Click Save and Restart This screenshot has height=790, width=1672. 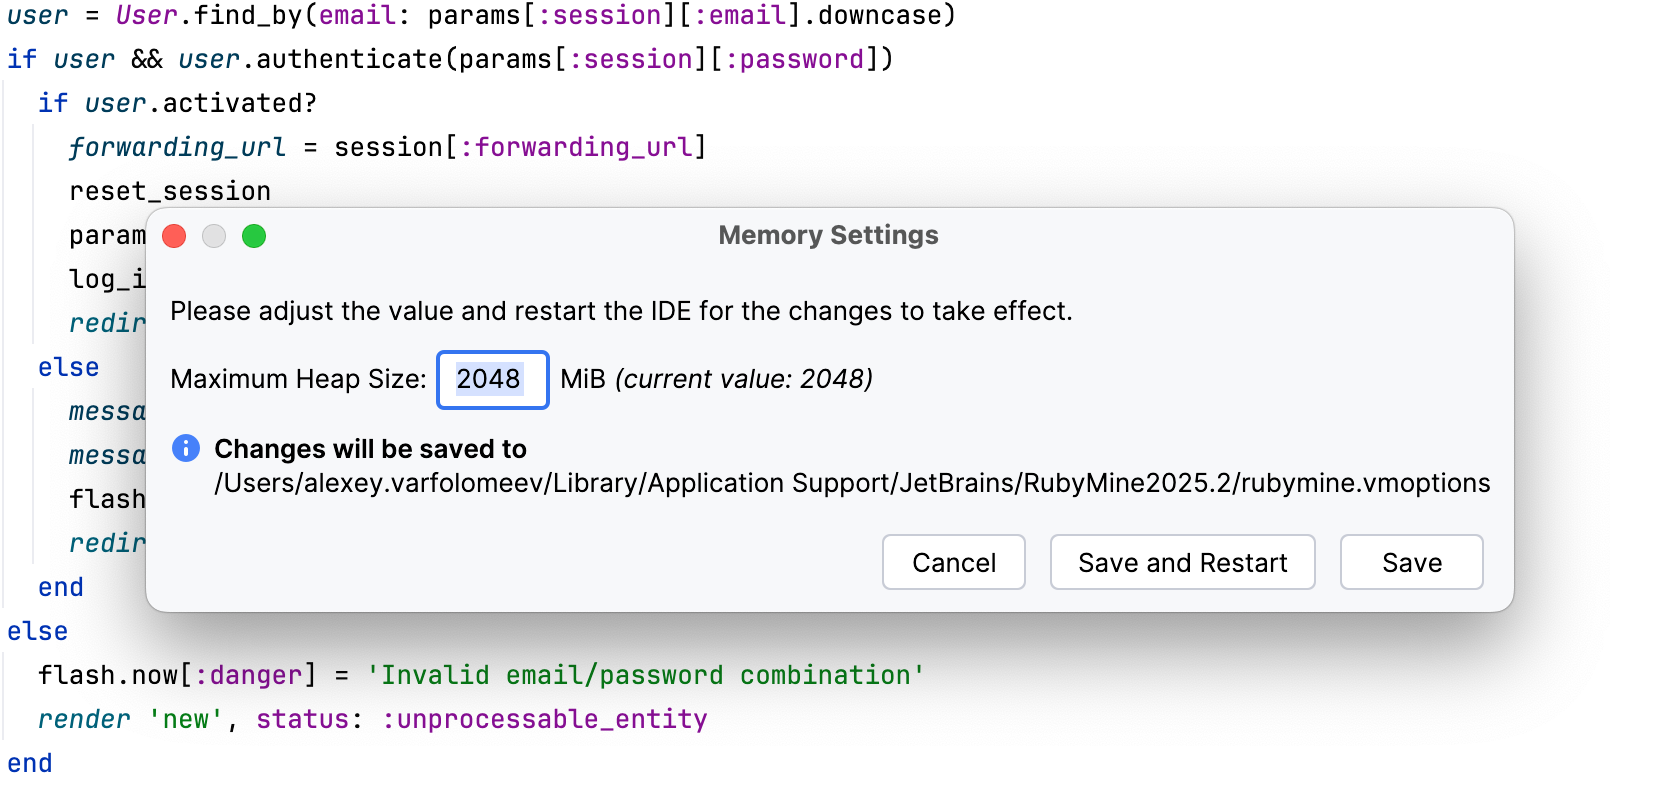(x=1182, y=562)
